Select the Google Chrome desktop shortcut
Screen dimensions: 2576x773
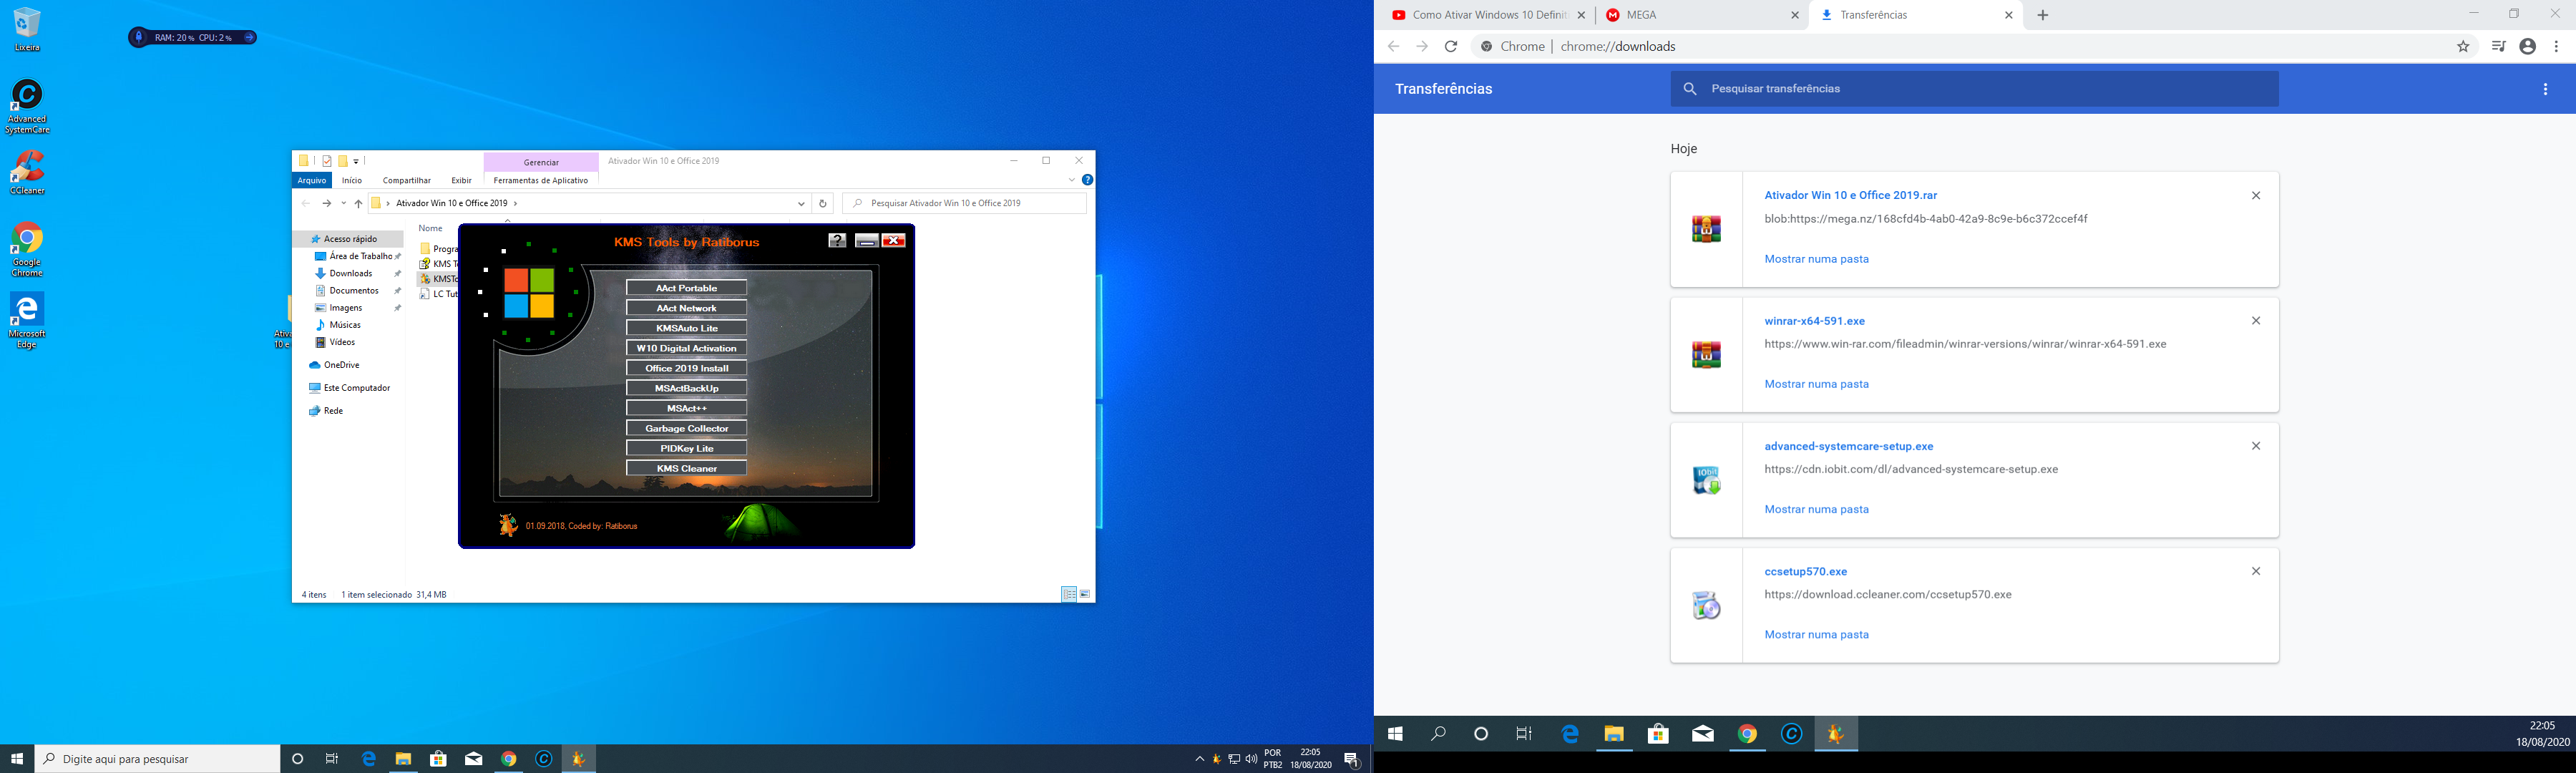[x=27, y=249]
